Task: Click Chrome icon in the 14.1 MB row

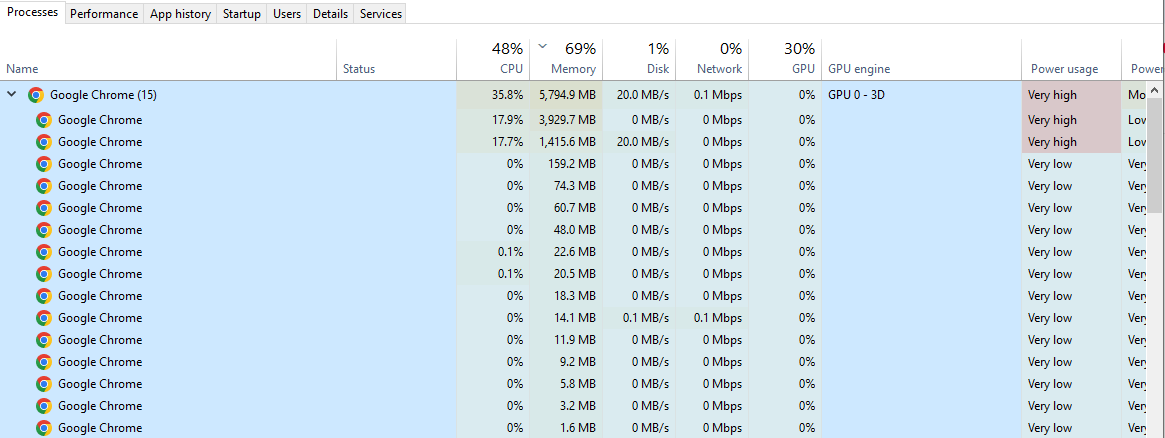Action: [44, 318]
